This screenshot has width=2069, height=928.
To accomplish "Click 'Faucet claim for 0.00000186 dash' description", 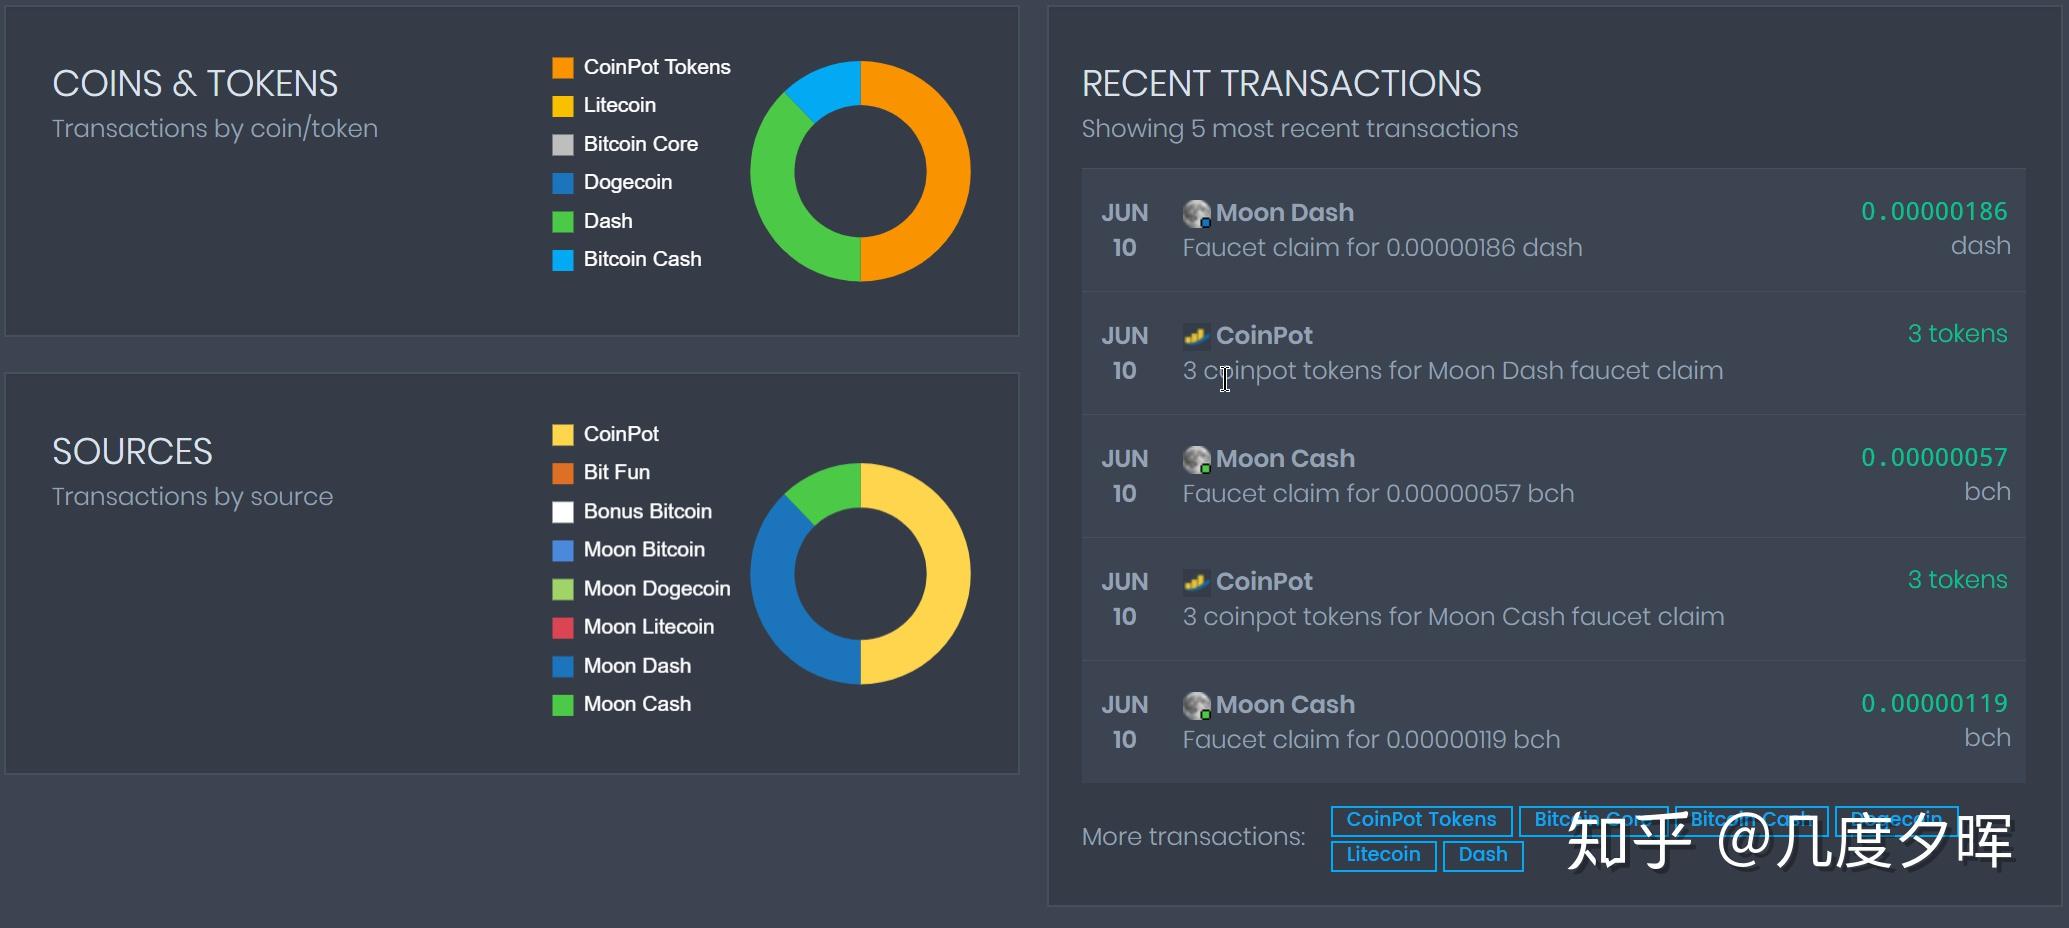I will pos(1382,248).
